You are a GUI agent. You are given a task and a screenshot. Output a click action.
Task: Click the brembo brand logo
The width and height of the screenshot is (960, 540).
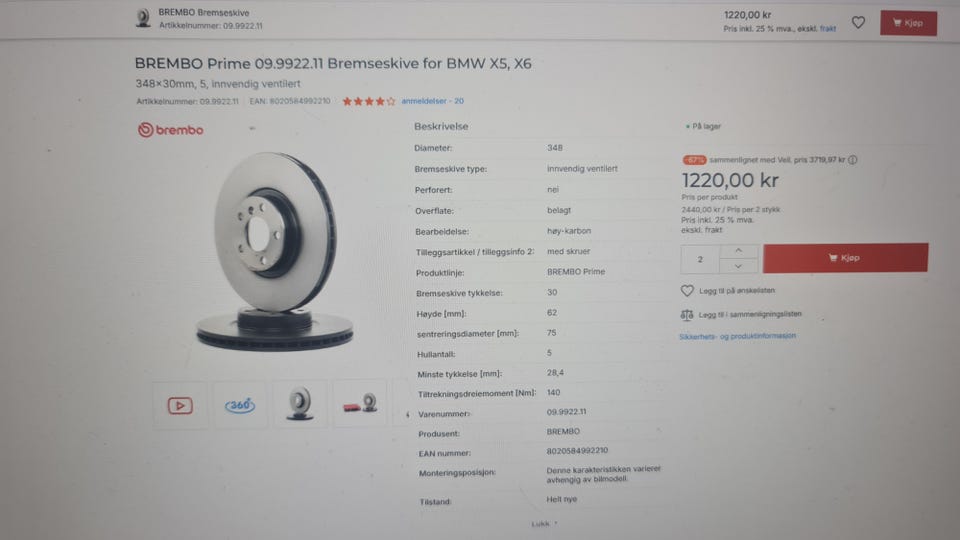coord(171,130)
